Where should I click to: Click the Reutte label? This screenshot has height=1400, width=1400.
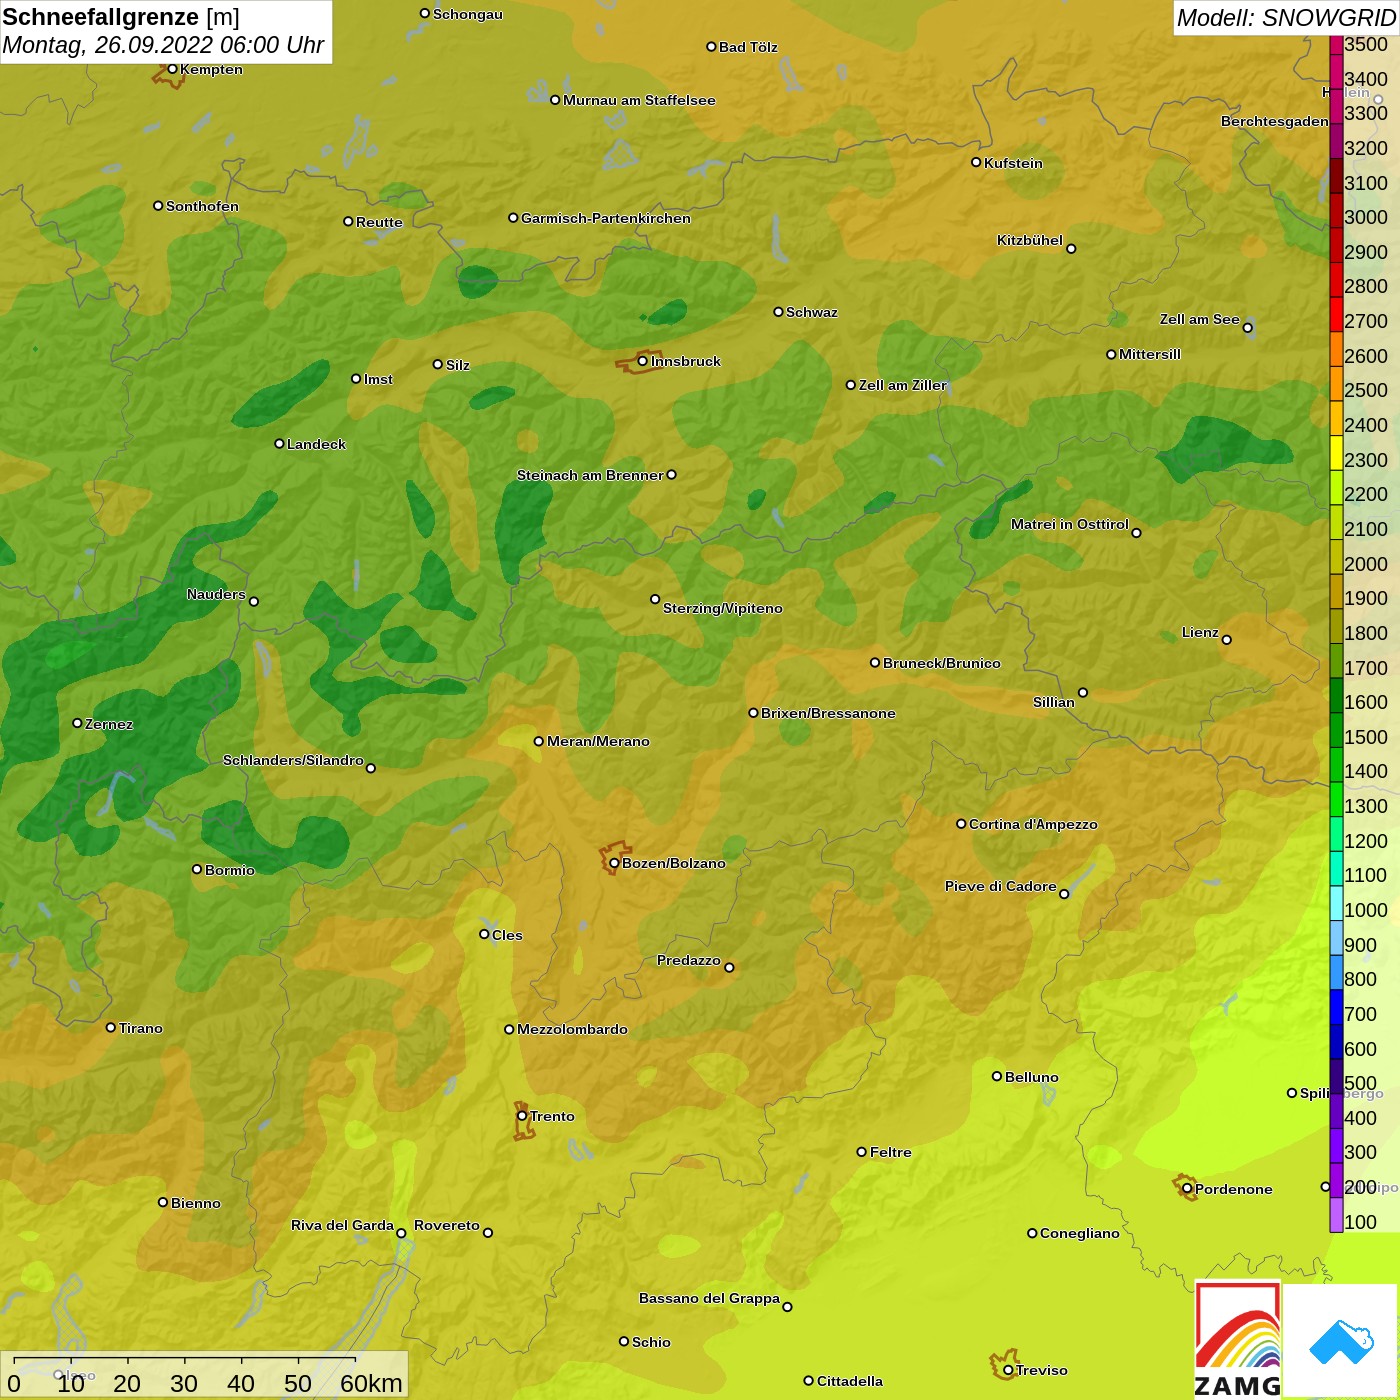point(379,222)
